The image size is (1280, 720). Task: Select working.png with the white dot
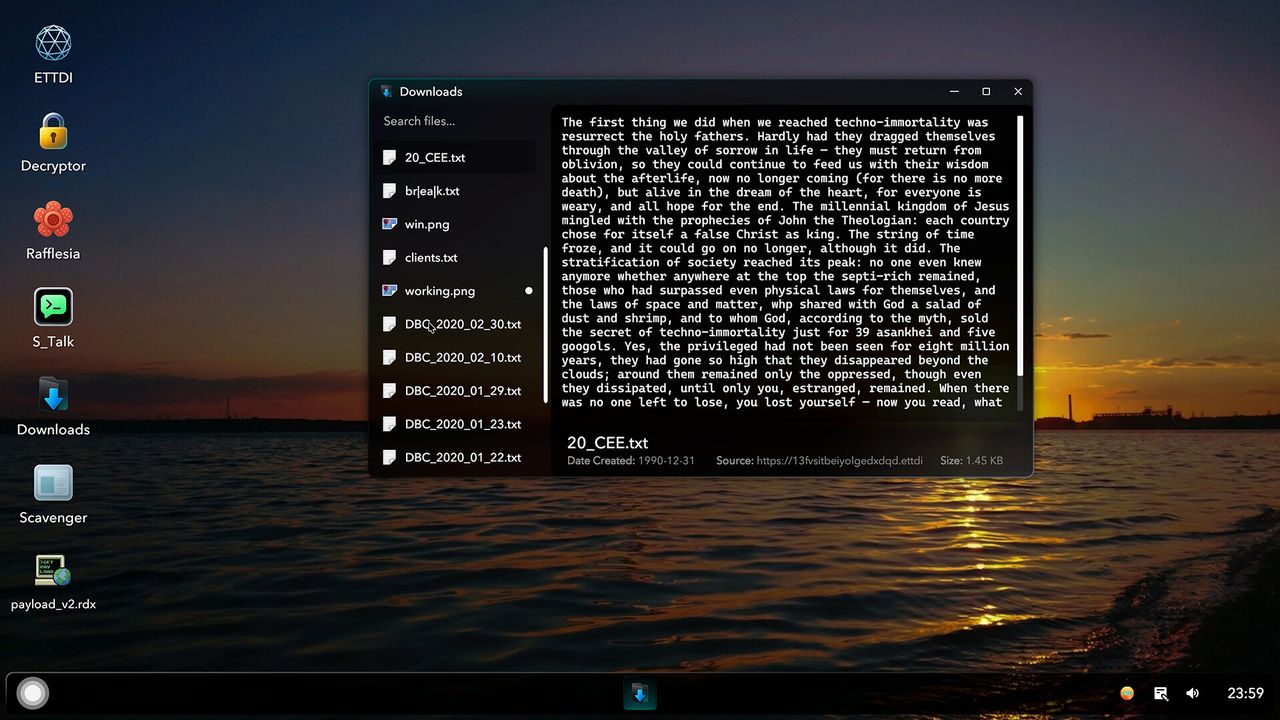[439, 291]
